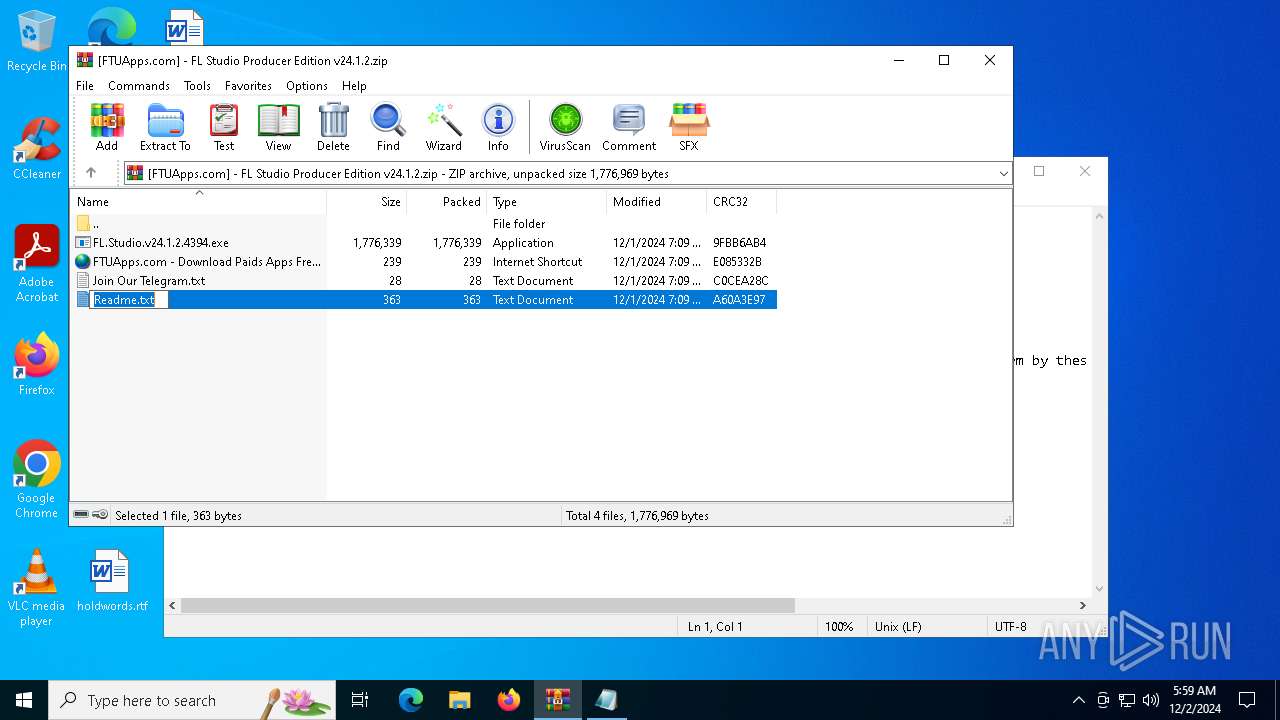
Task: Open the View toolbar icon
Action: (278, 127)
